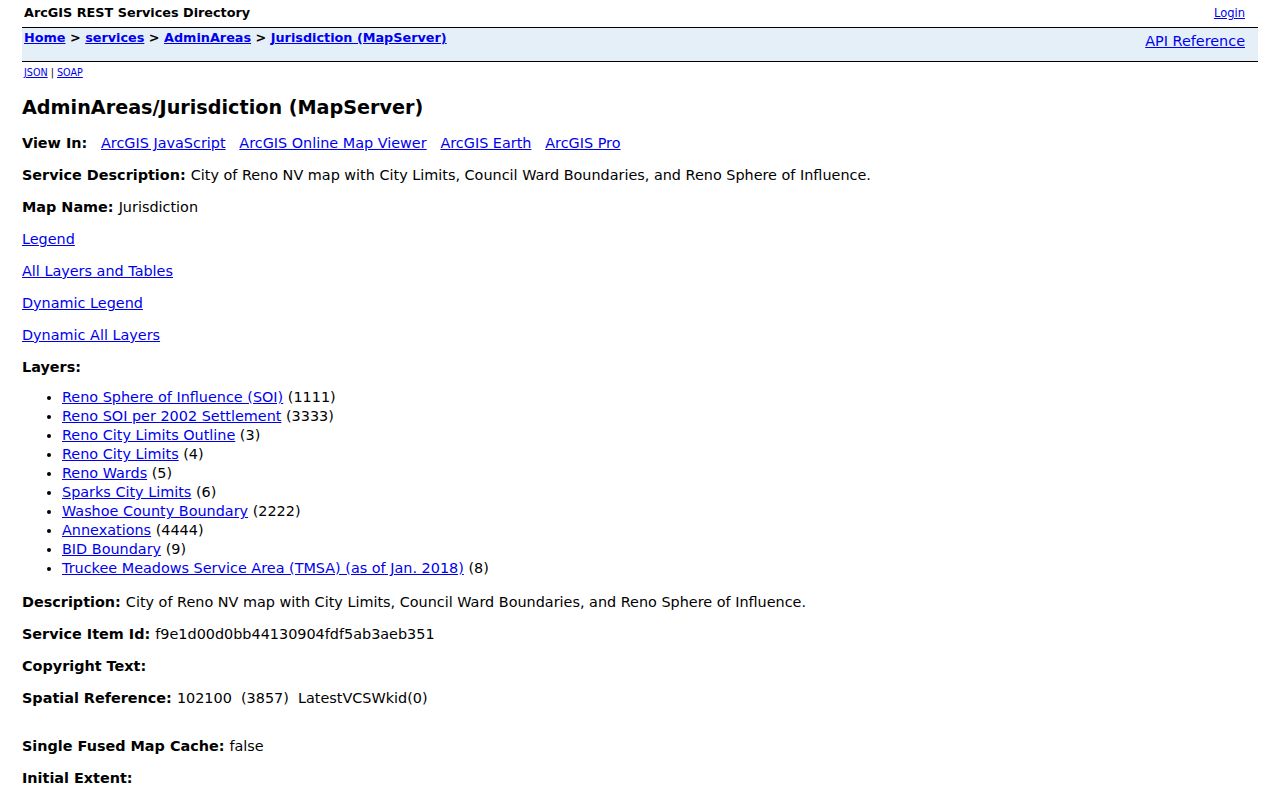Viewport: 1280px width, 800px height.
Task: Open the SOAP format link
Action: [x=70, y=72]
